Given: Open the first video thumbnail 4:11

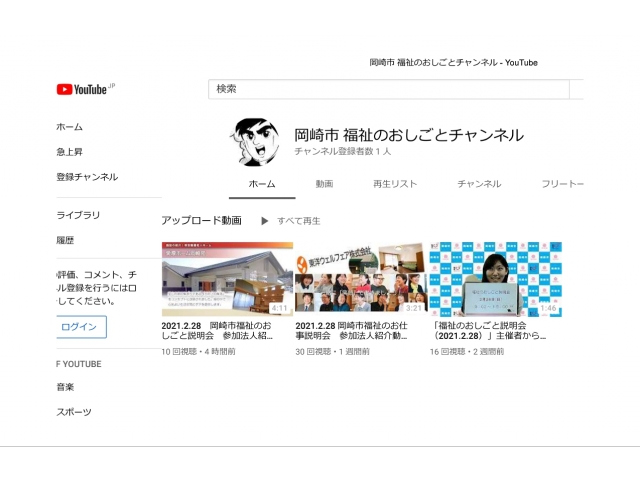Looking at the screenshot, I should (227, 279).
